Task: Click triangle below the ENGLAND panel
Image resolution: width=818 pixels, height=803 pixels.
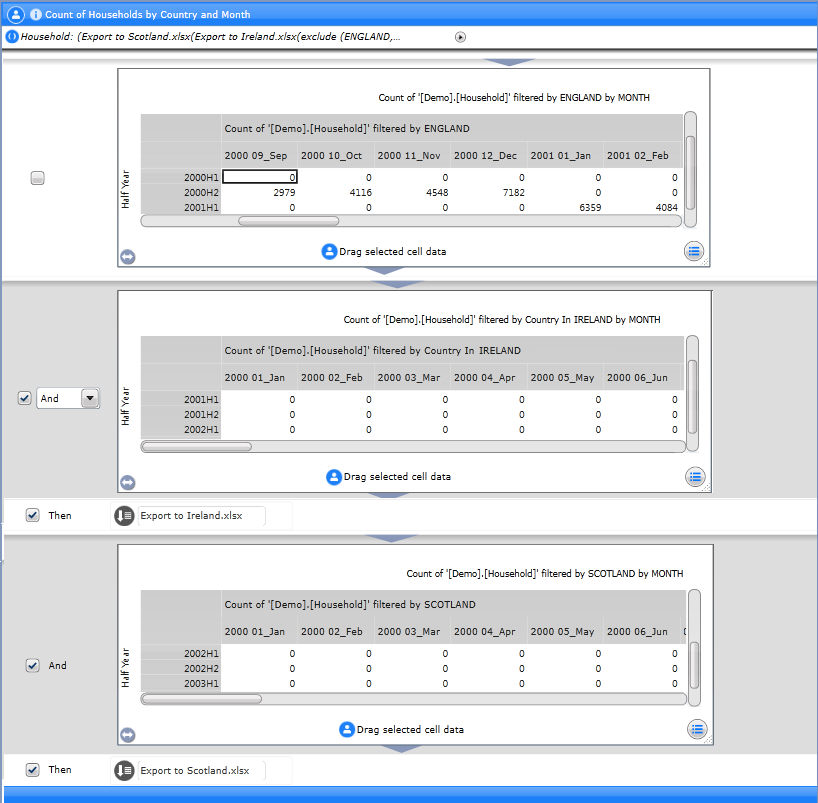Action: click(384, 271)
